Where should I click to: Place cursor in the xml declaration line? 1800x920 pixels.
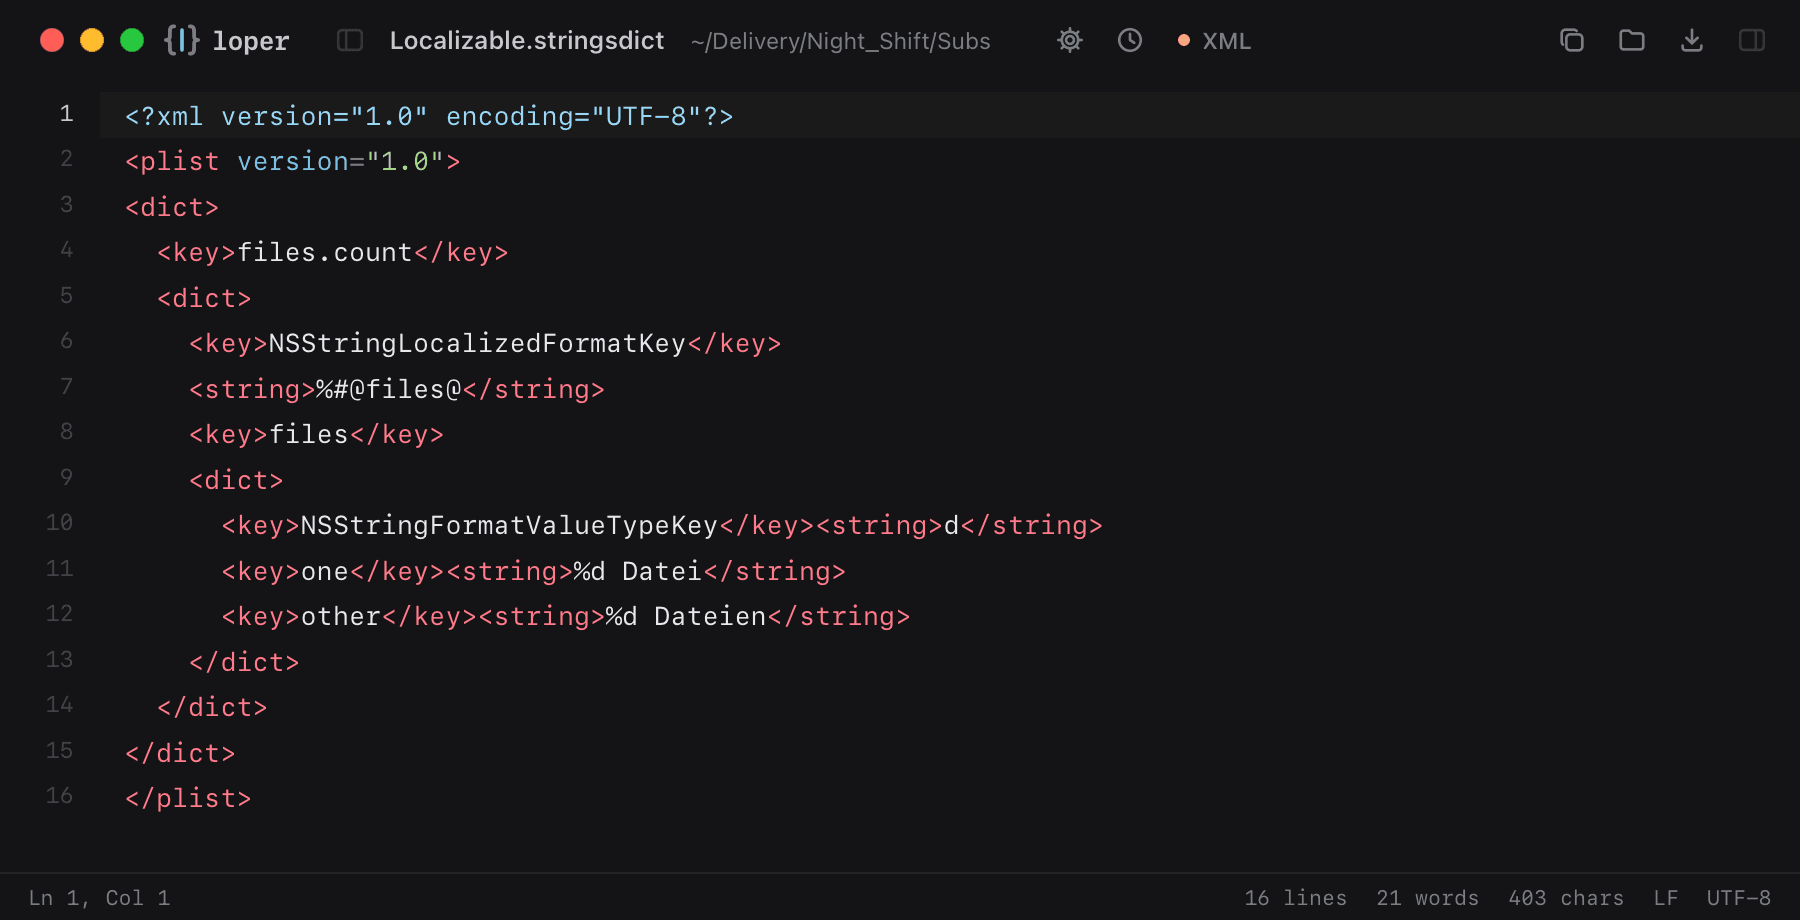[429, 116]
